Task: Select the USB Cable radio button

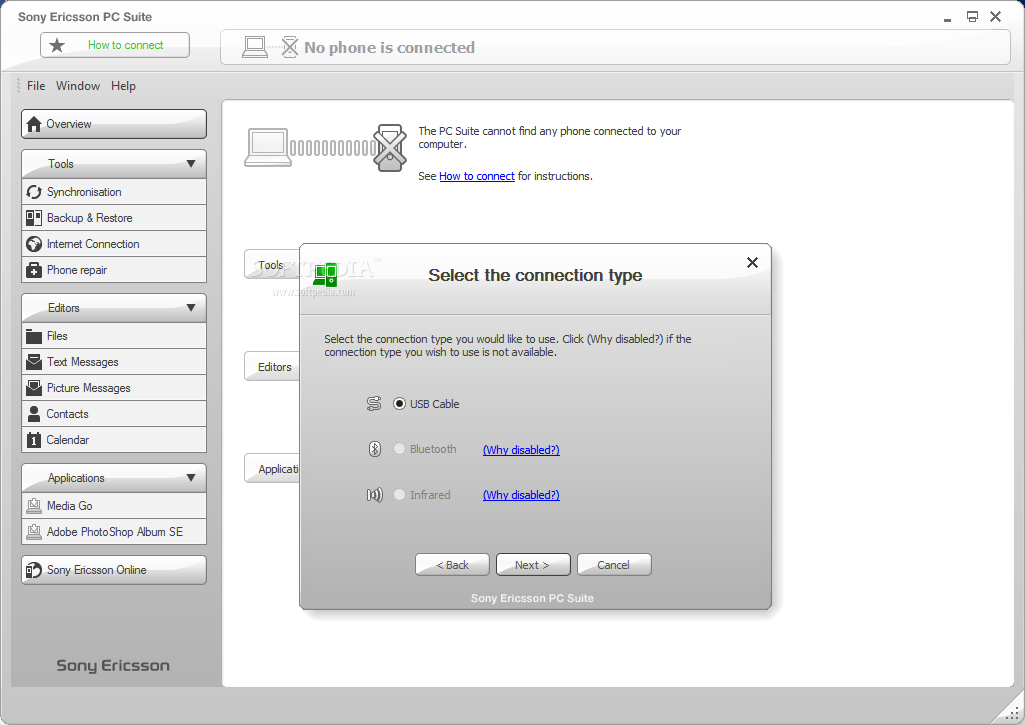Action: tap(399, 404)
